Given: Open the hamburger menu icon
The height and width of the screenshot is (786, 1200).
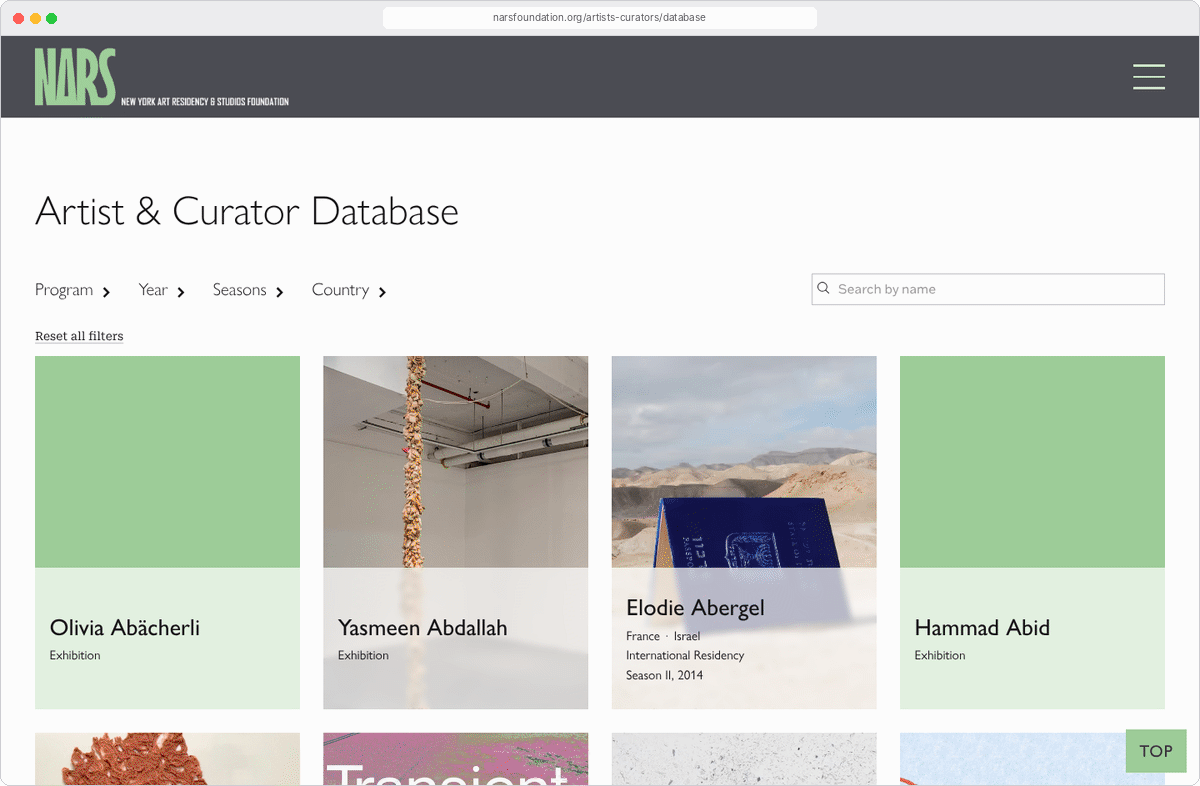Looking at the screenshot, I should click(1149, 77).
